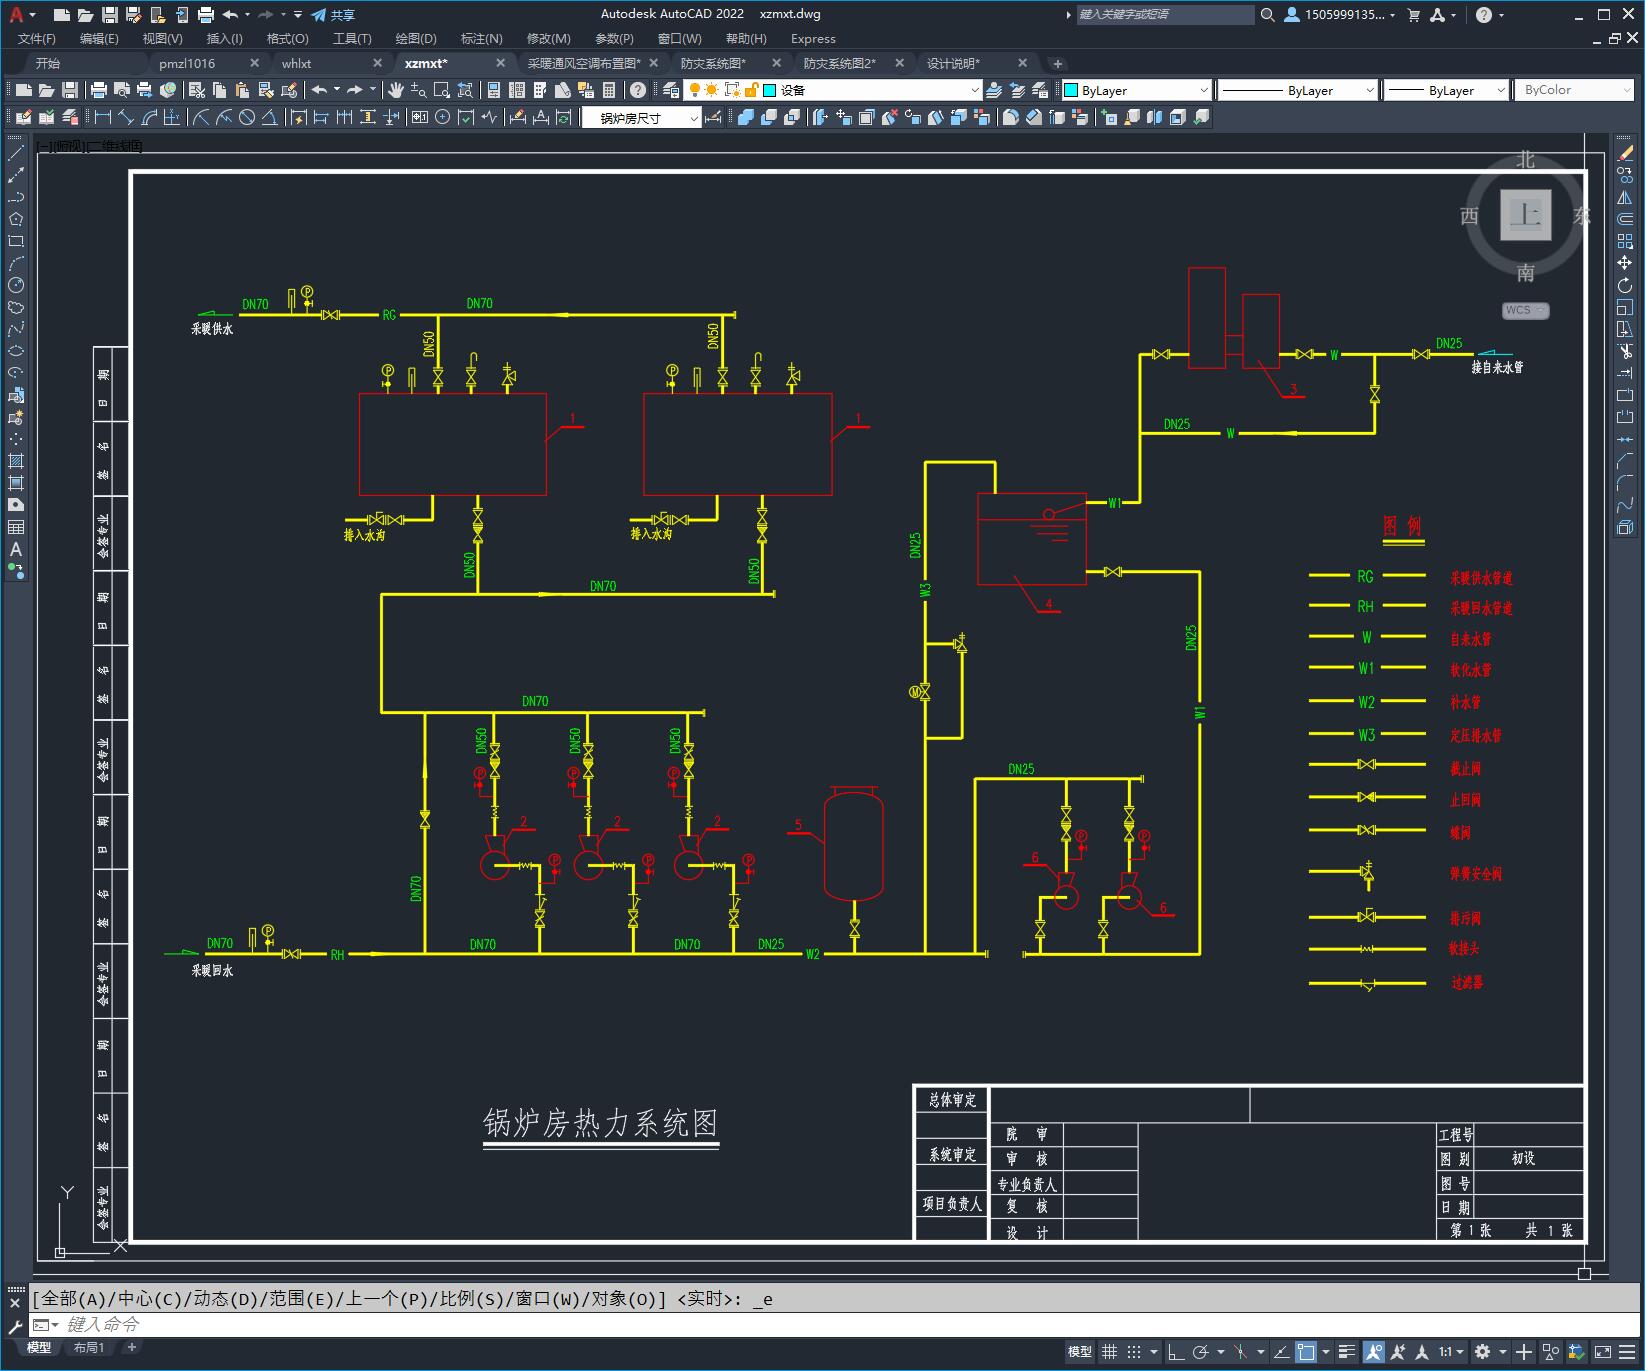Click the 上 face of the ViewCube
This screenshot has width=1645, height=1371.
[x=1526, y=215]
